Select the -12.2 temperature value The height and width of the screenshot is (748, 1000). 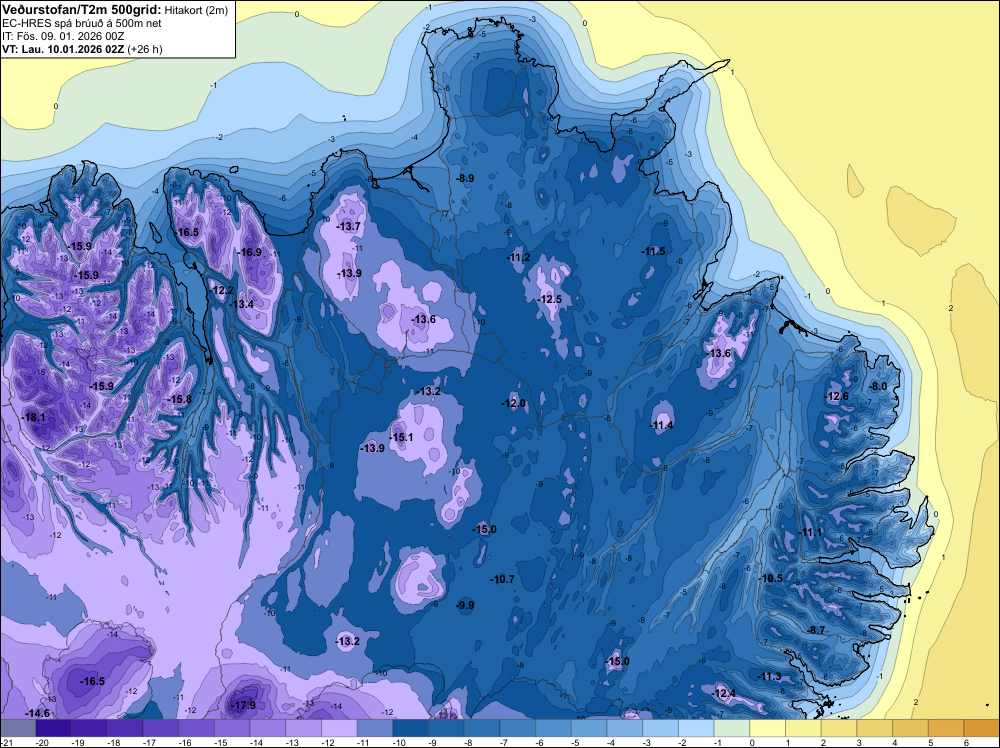(x=222, y=290)
